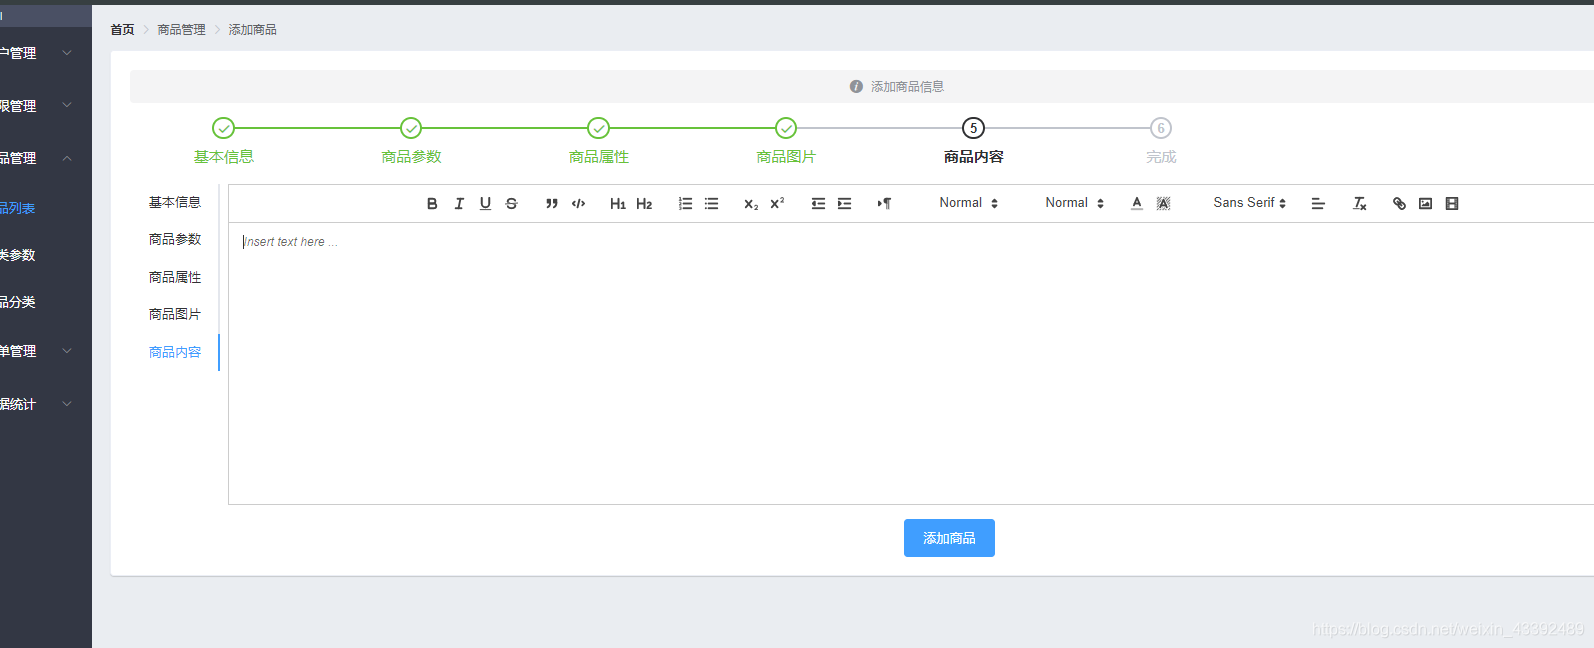This screenshot has width=1594, height=648.
Task: Toggle underline formatting in the editor
Action: [485, 203]
